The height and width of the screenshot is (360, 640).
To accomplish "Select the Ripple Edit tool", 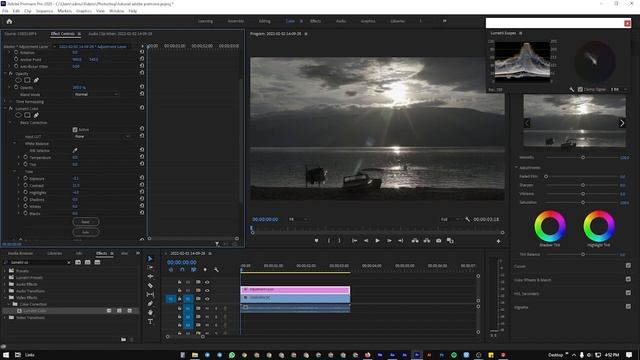I will (x=150, y=276).
